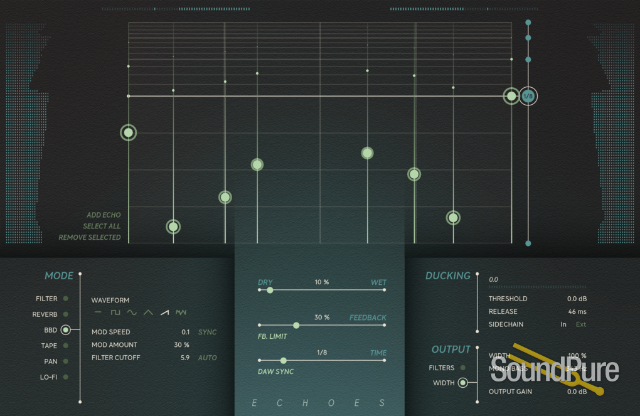Select the sawtooth waveform icon
This screenshot has height=416, width=640.
tap(164, 314)
